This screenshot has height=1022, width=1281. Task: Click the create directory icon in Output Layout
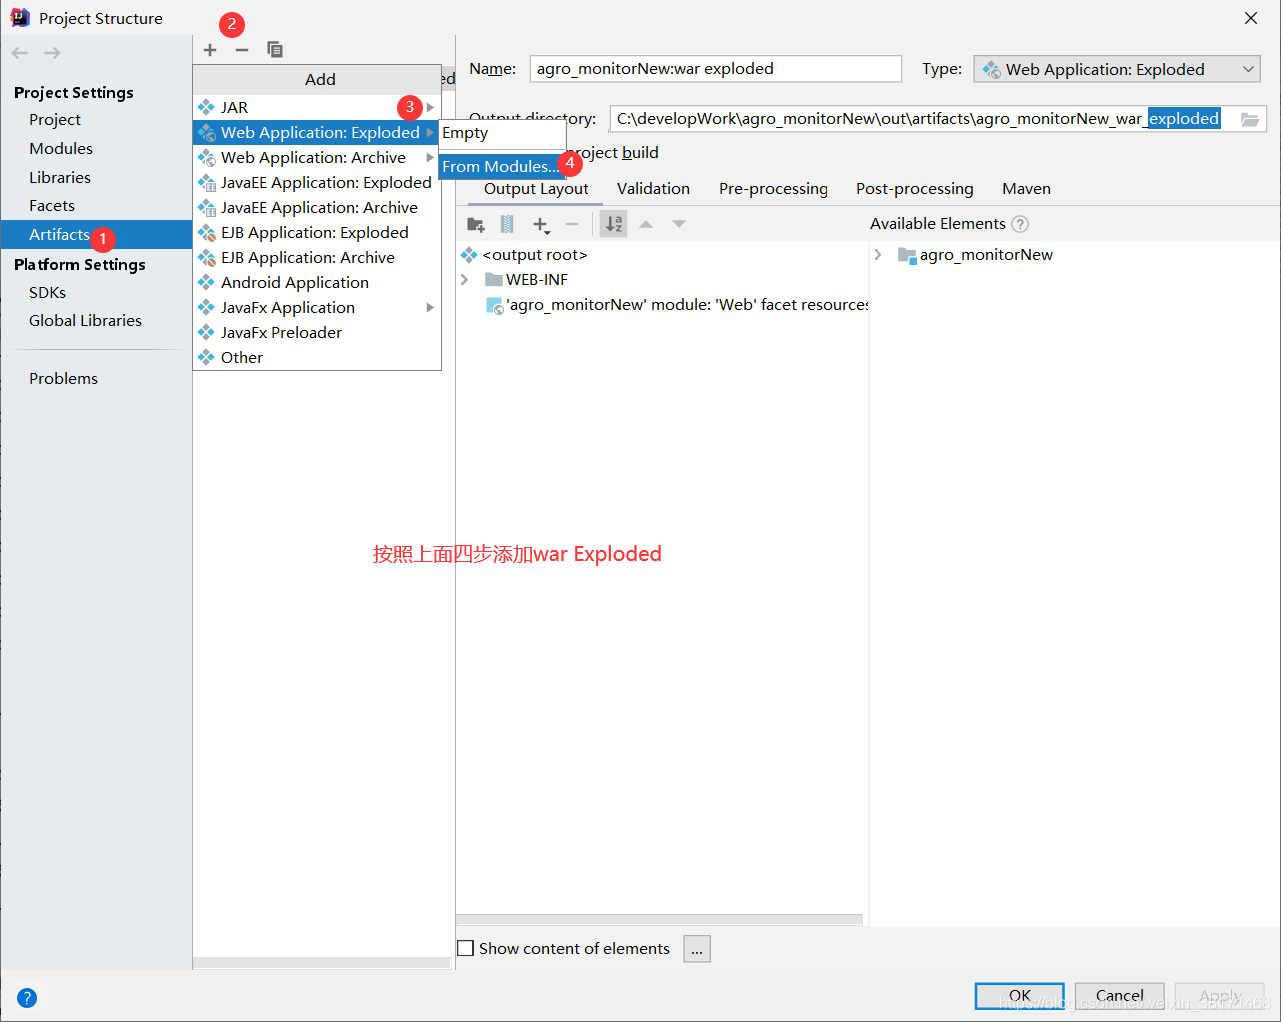(476, 224)
